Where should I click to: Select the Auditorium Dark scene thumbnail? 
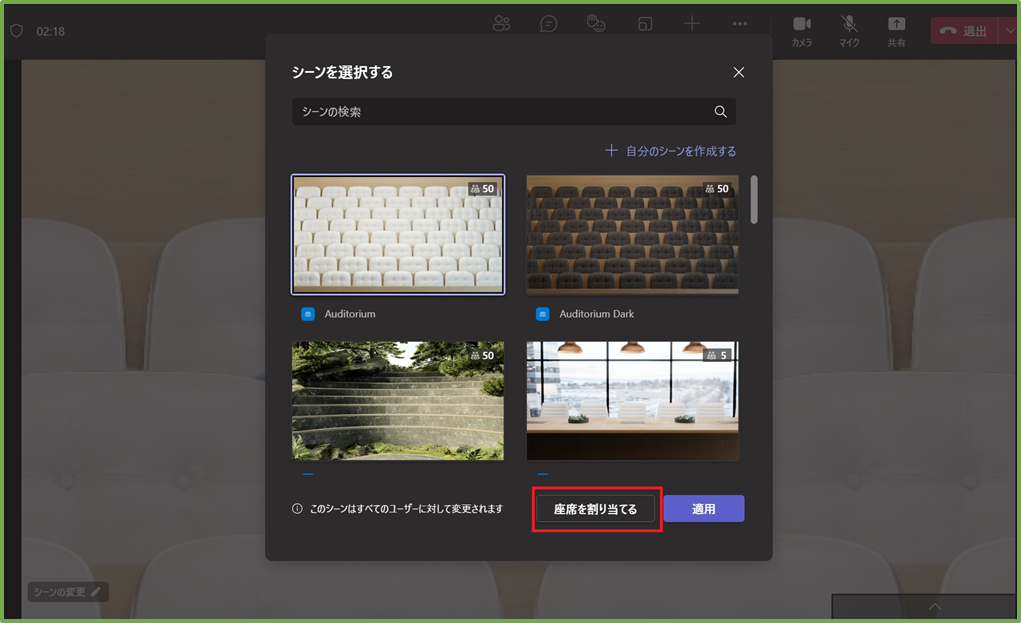(x=633, y=235)
